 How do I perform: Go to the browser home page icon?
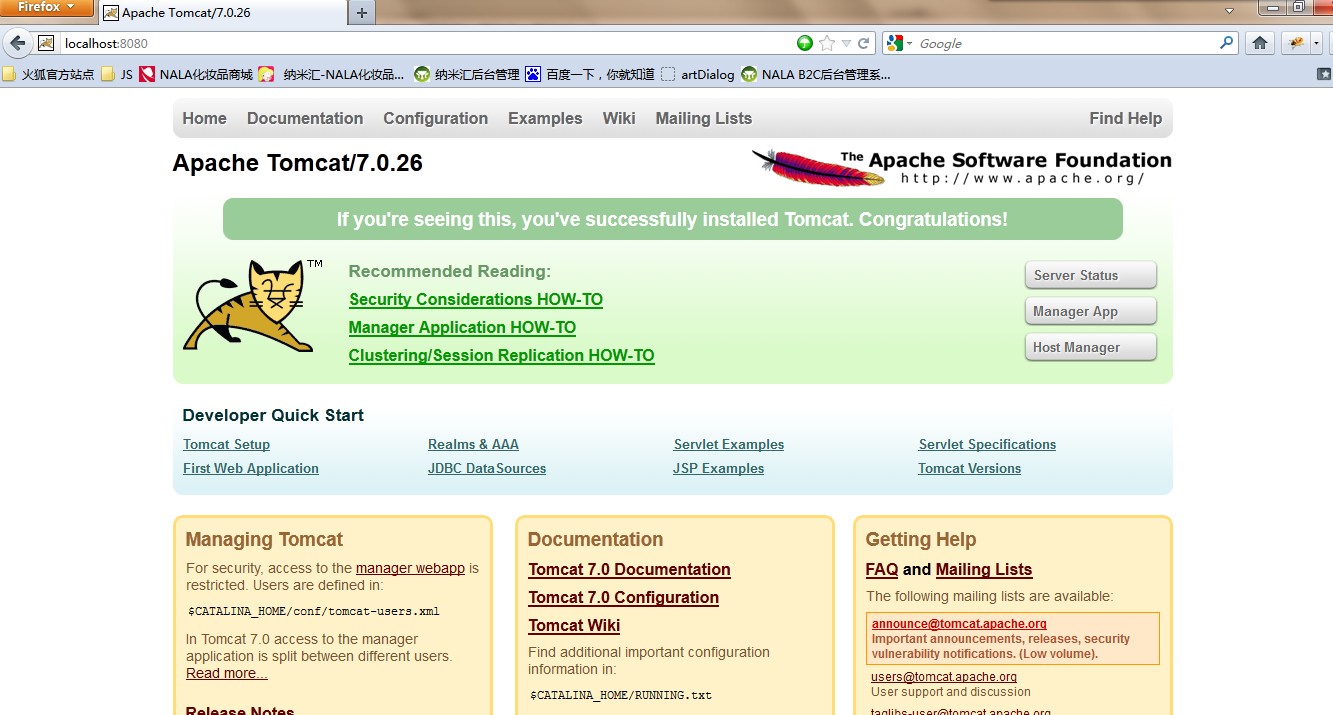[x=1260, y=43]
